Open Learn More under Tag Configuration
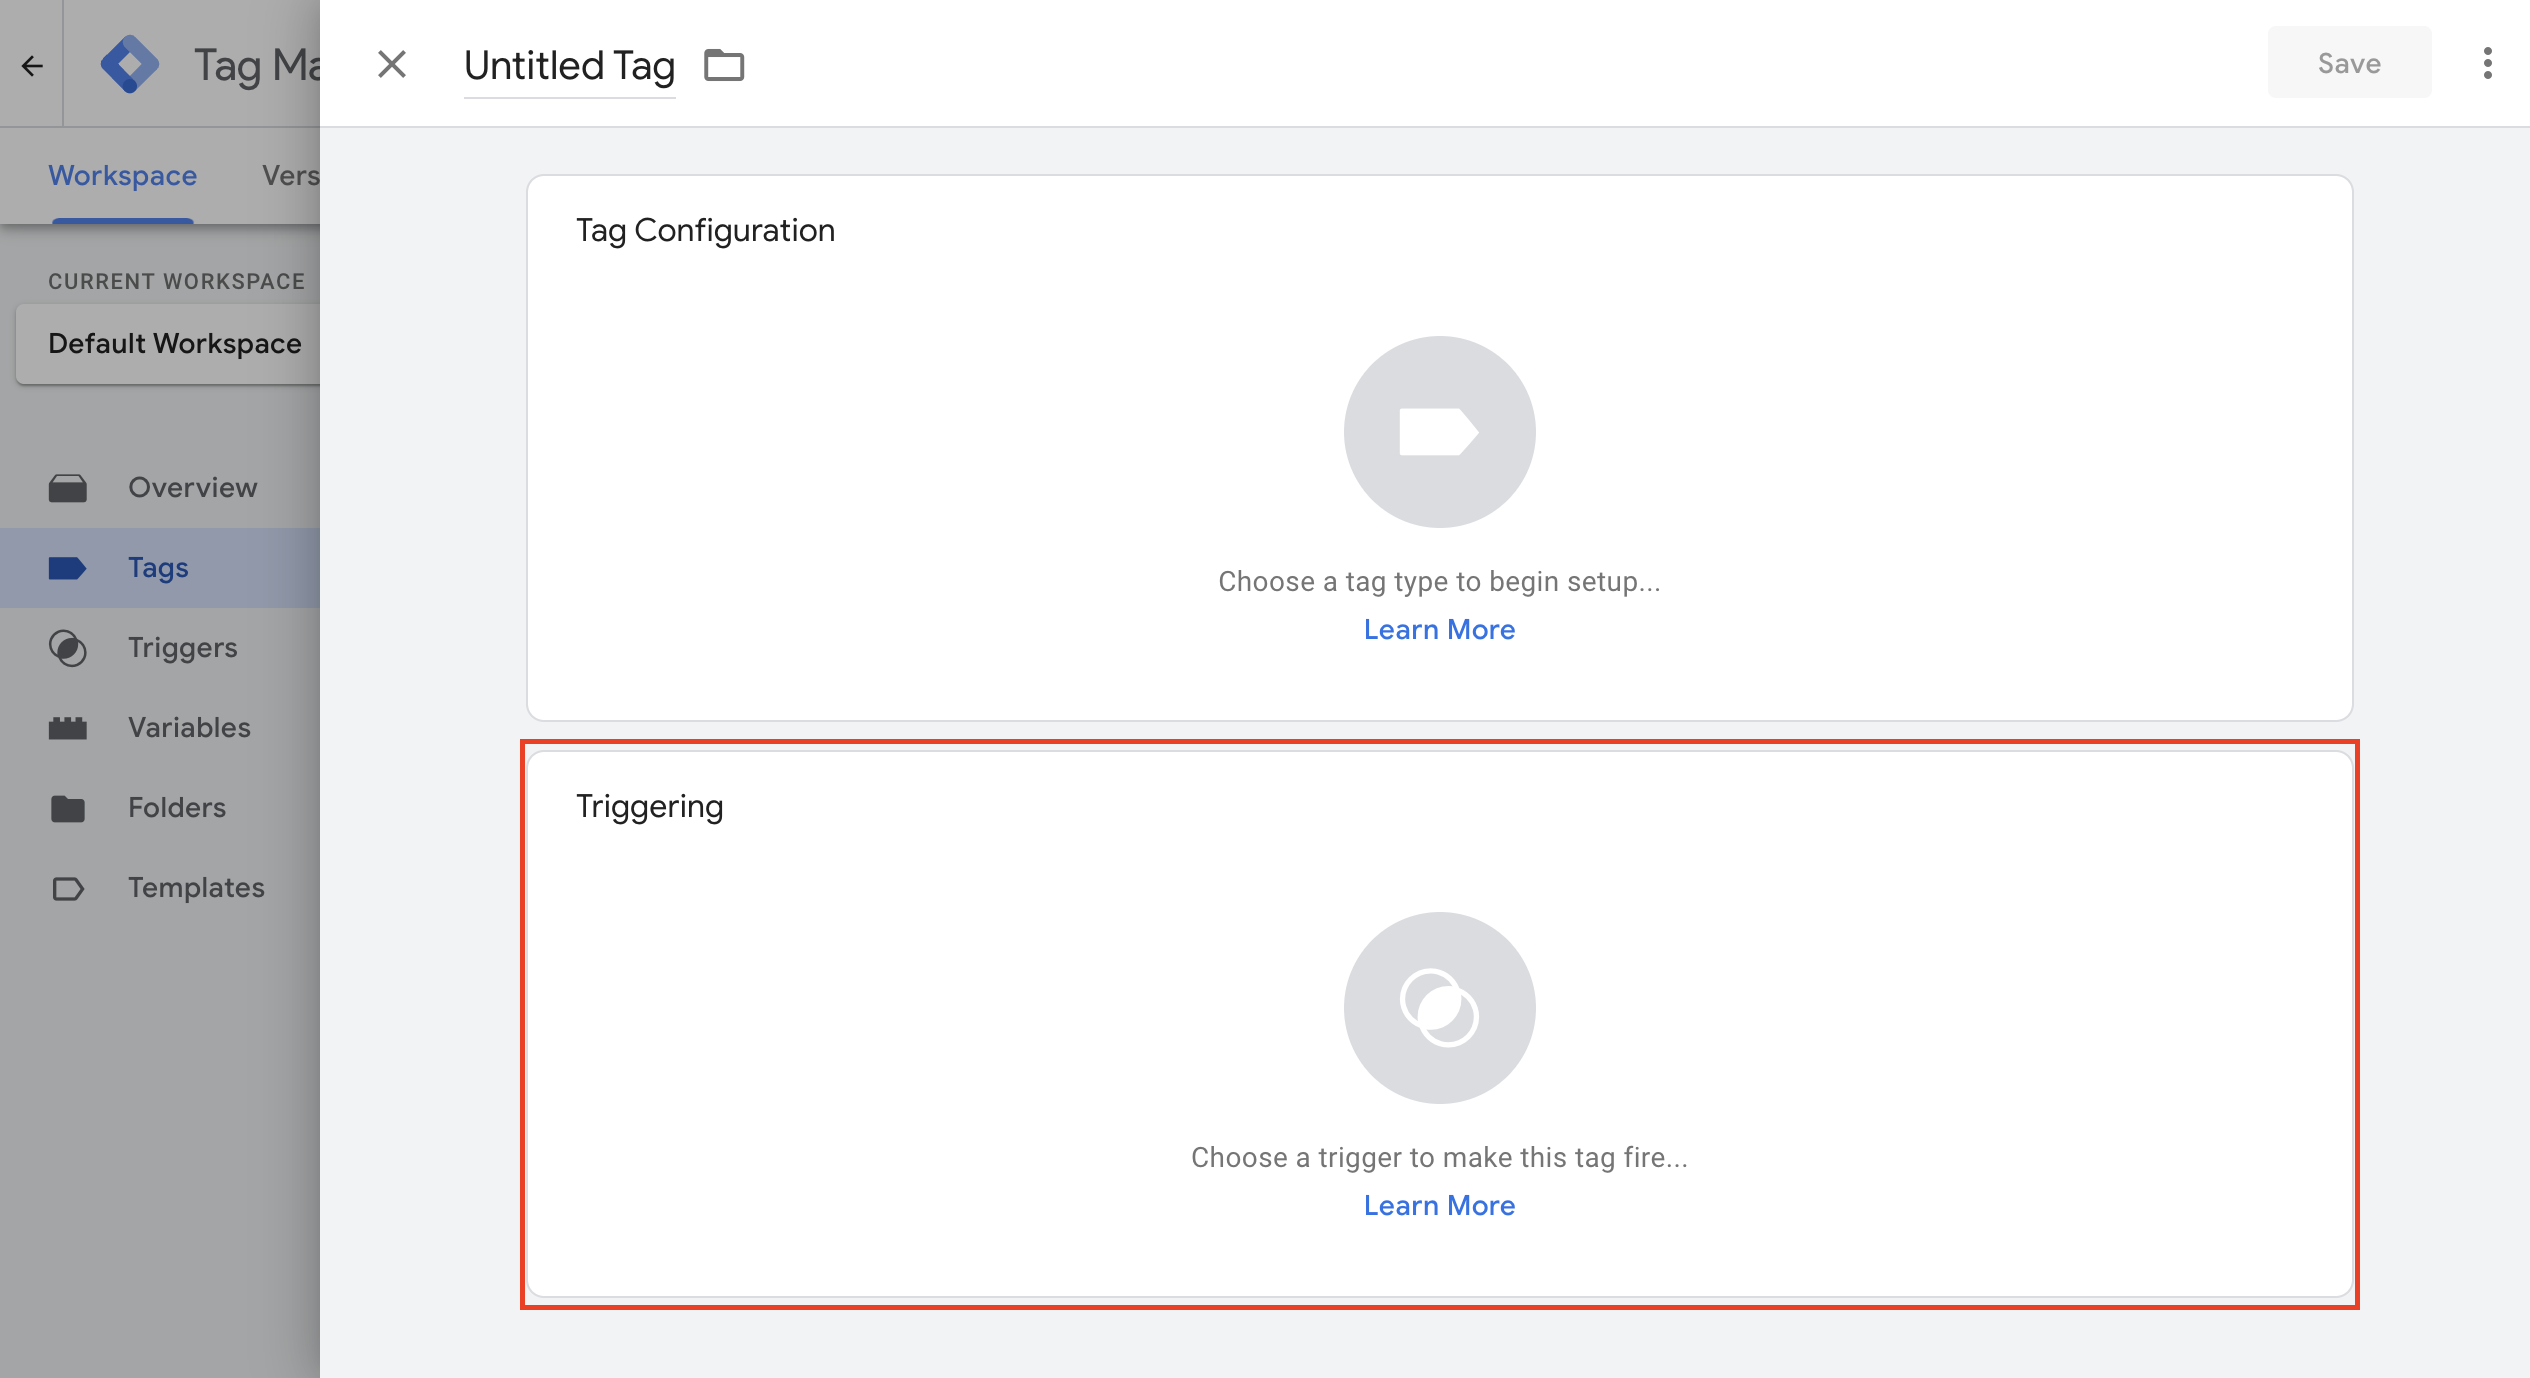Image resolution: width=2530 pixels, height=1378 pixels. point(1439,630)
